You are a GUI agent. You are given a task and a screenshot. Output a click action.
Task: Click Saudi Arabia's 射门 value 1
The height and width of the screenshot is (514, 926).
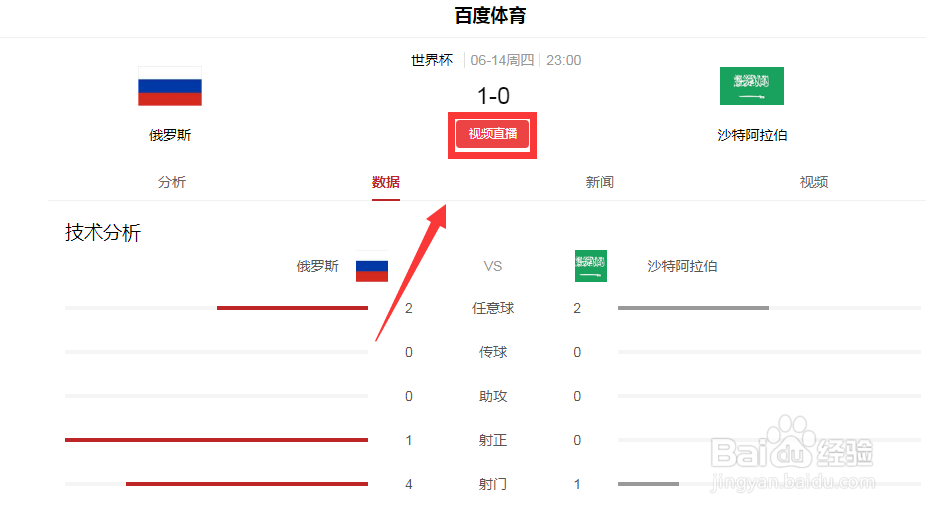577,484
